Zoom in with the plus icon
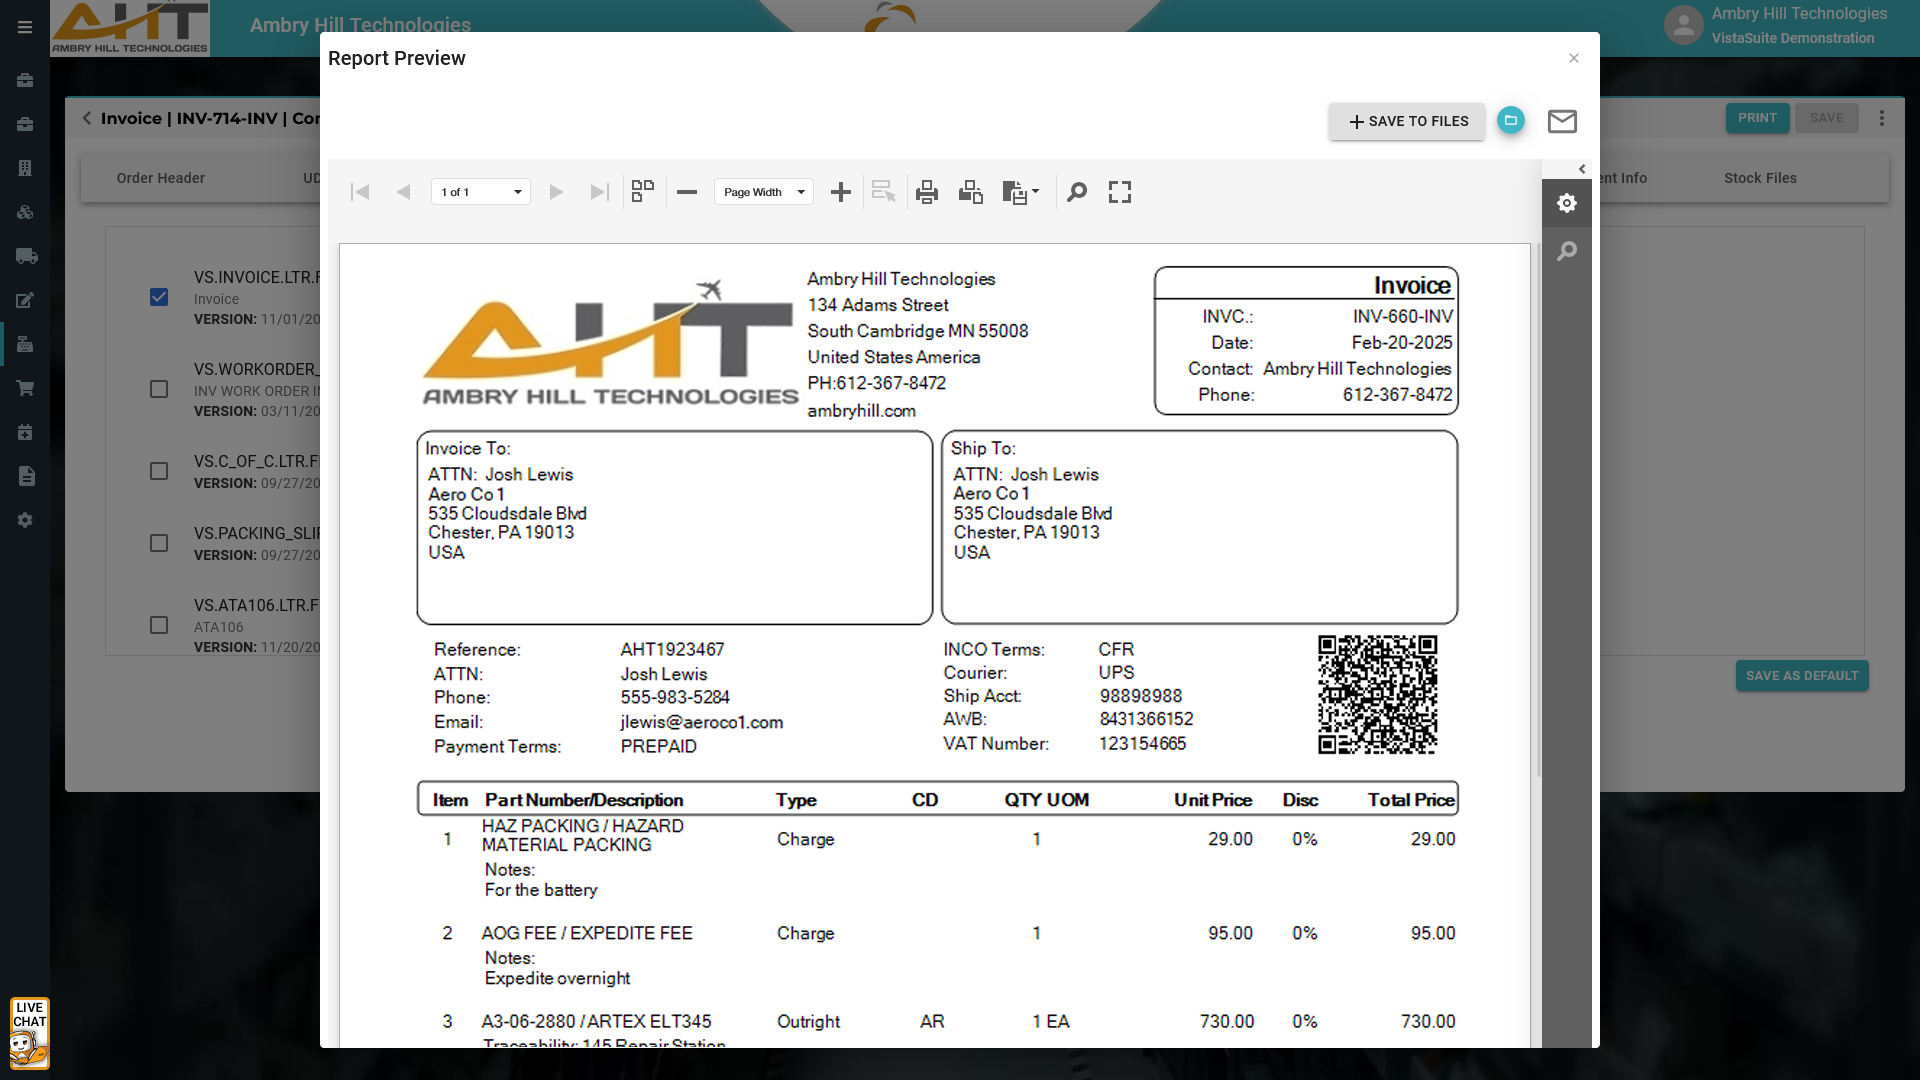The height and width of the screenshot is (1080, 1920). (x=841, y=192)
